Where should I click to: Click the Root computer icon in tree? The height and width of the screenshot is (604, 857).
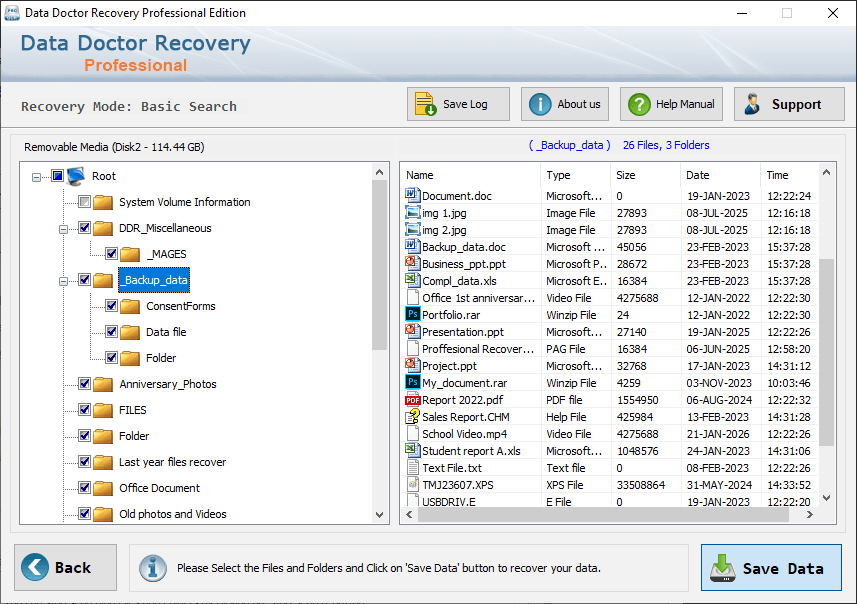coord(76,176)
